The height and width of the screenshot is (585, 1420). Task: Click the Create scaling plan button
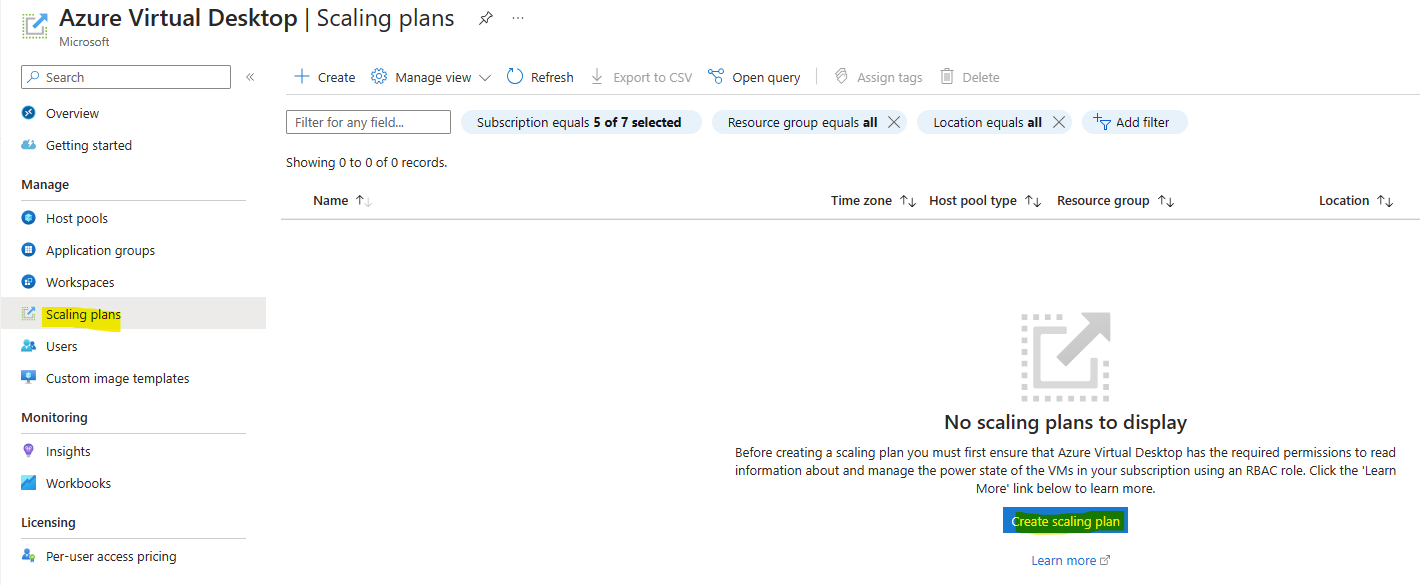point(1066,521)
